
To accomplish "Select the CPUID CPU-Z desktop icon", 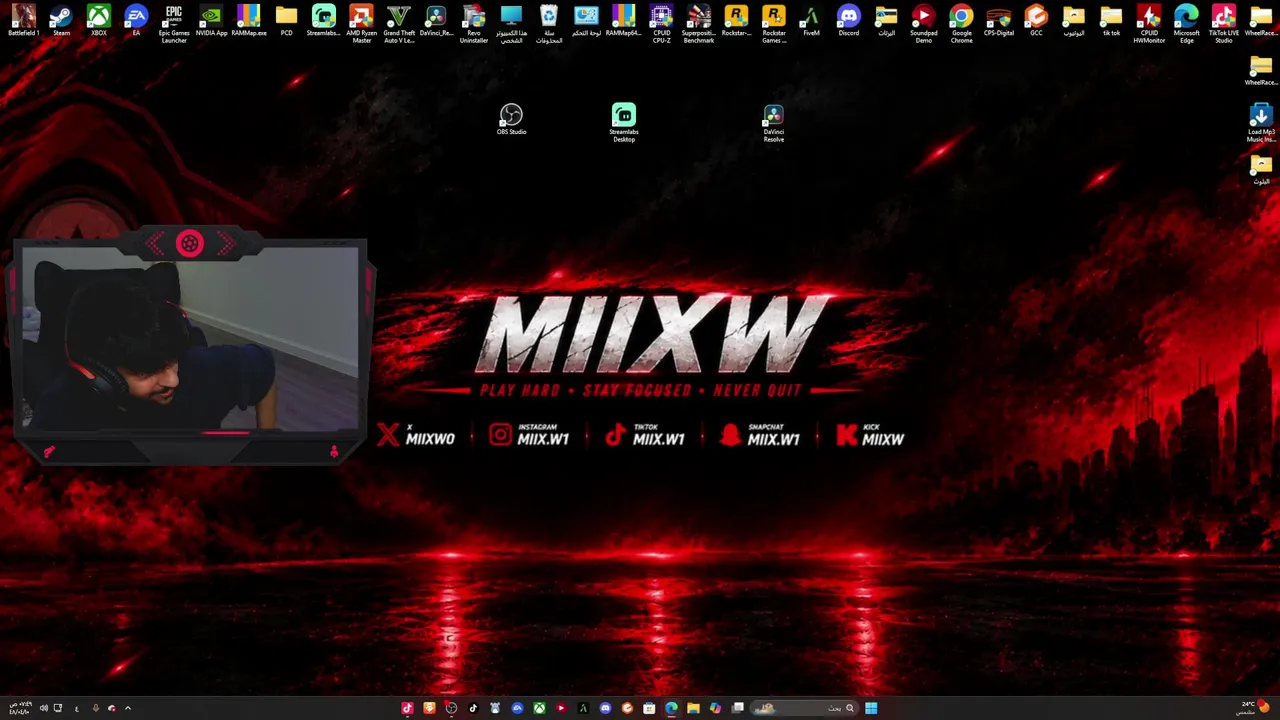I will tap(661, 24).
